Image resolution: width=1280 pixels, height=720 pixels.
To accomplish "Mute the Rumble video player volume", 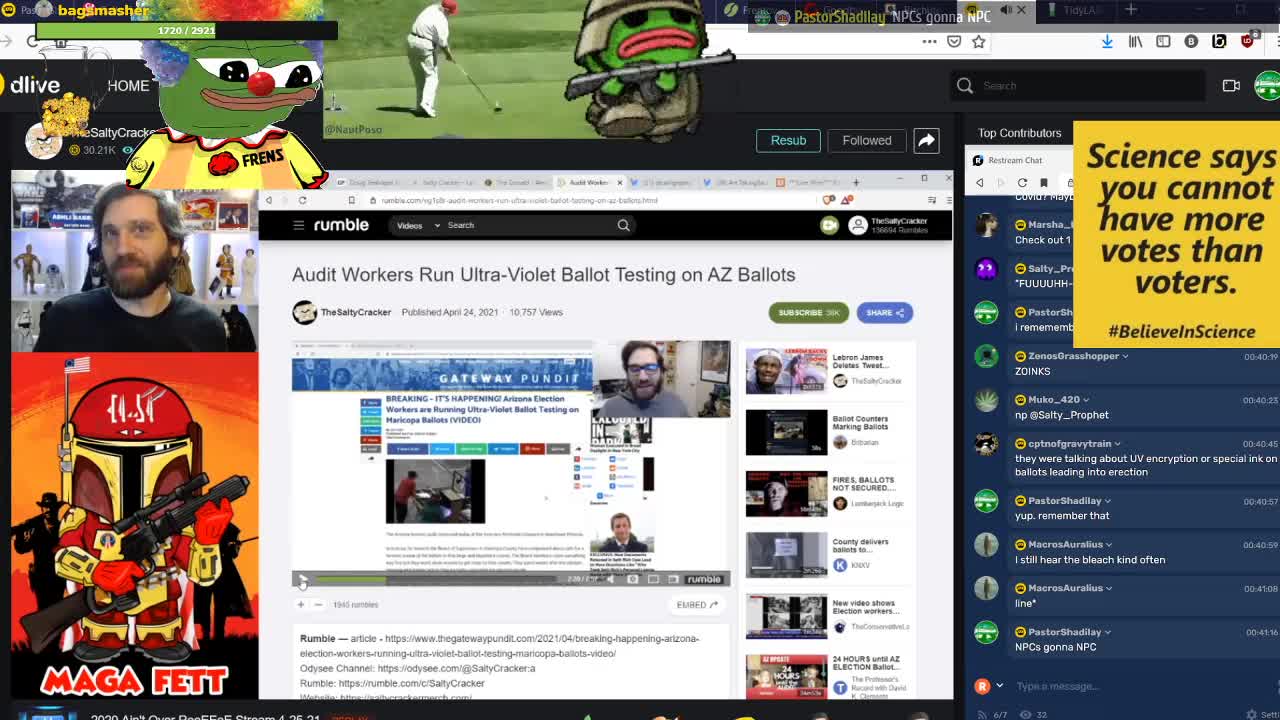I will coord(611,579).
